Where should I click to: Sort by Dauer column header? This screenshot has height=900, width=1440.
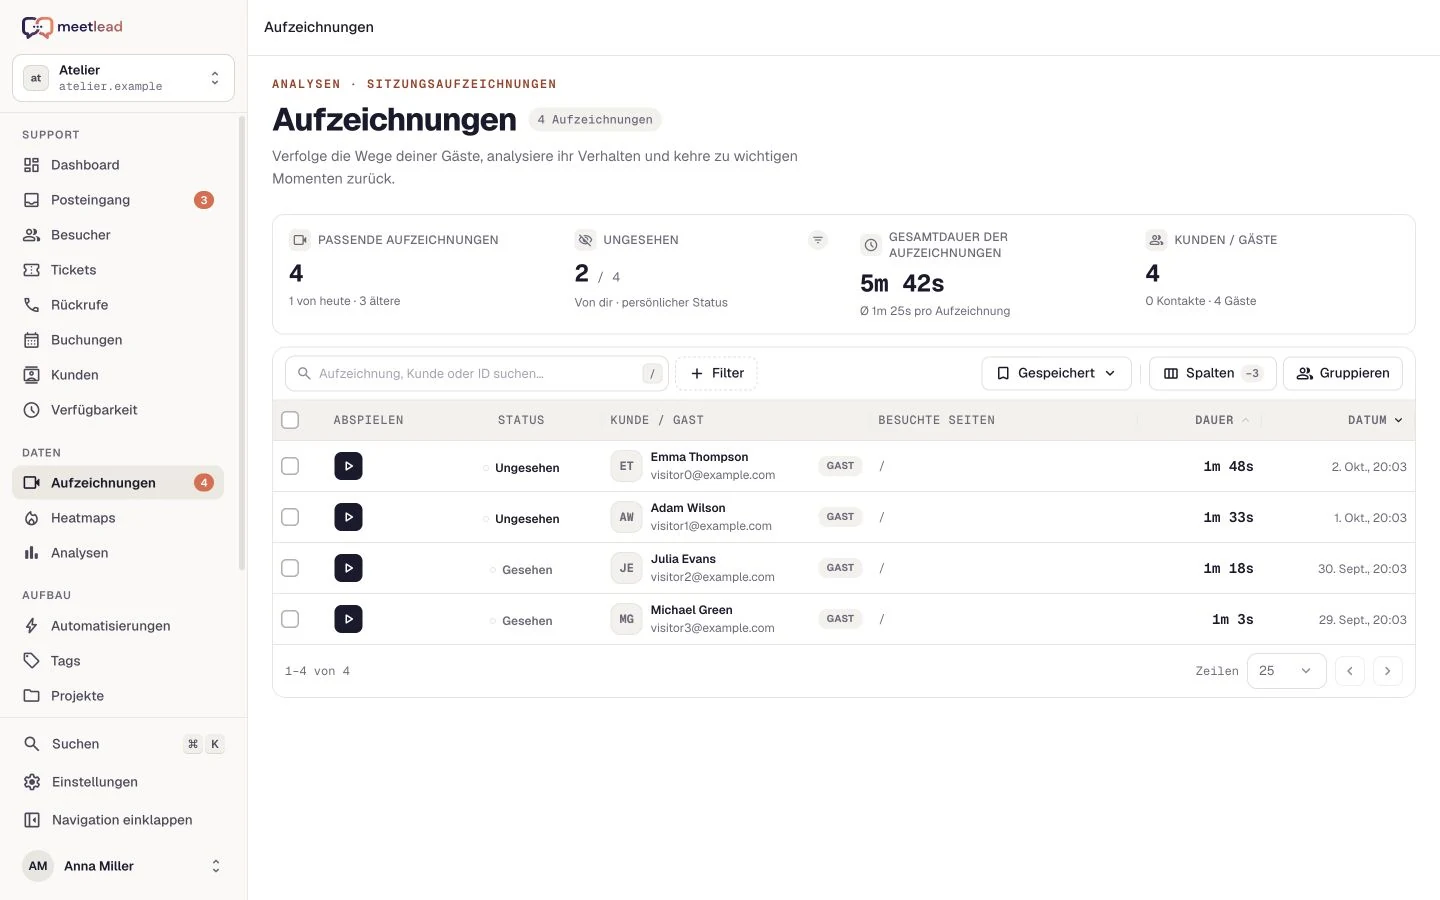tap(1222, 420)
